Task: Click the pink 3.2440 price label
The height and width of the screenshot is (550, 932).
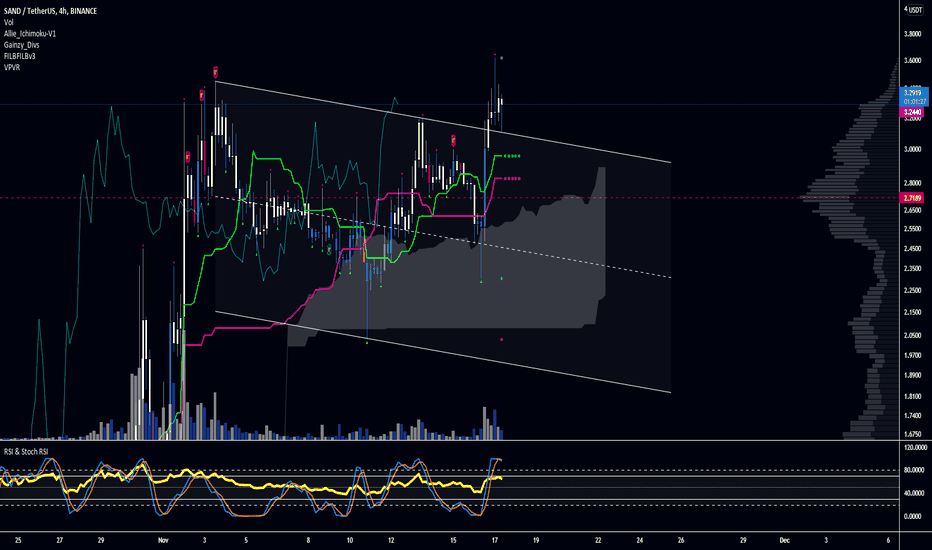Action: [912, 112]
